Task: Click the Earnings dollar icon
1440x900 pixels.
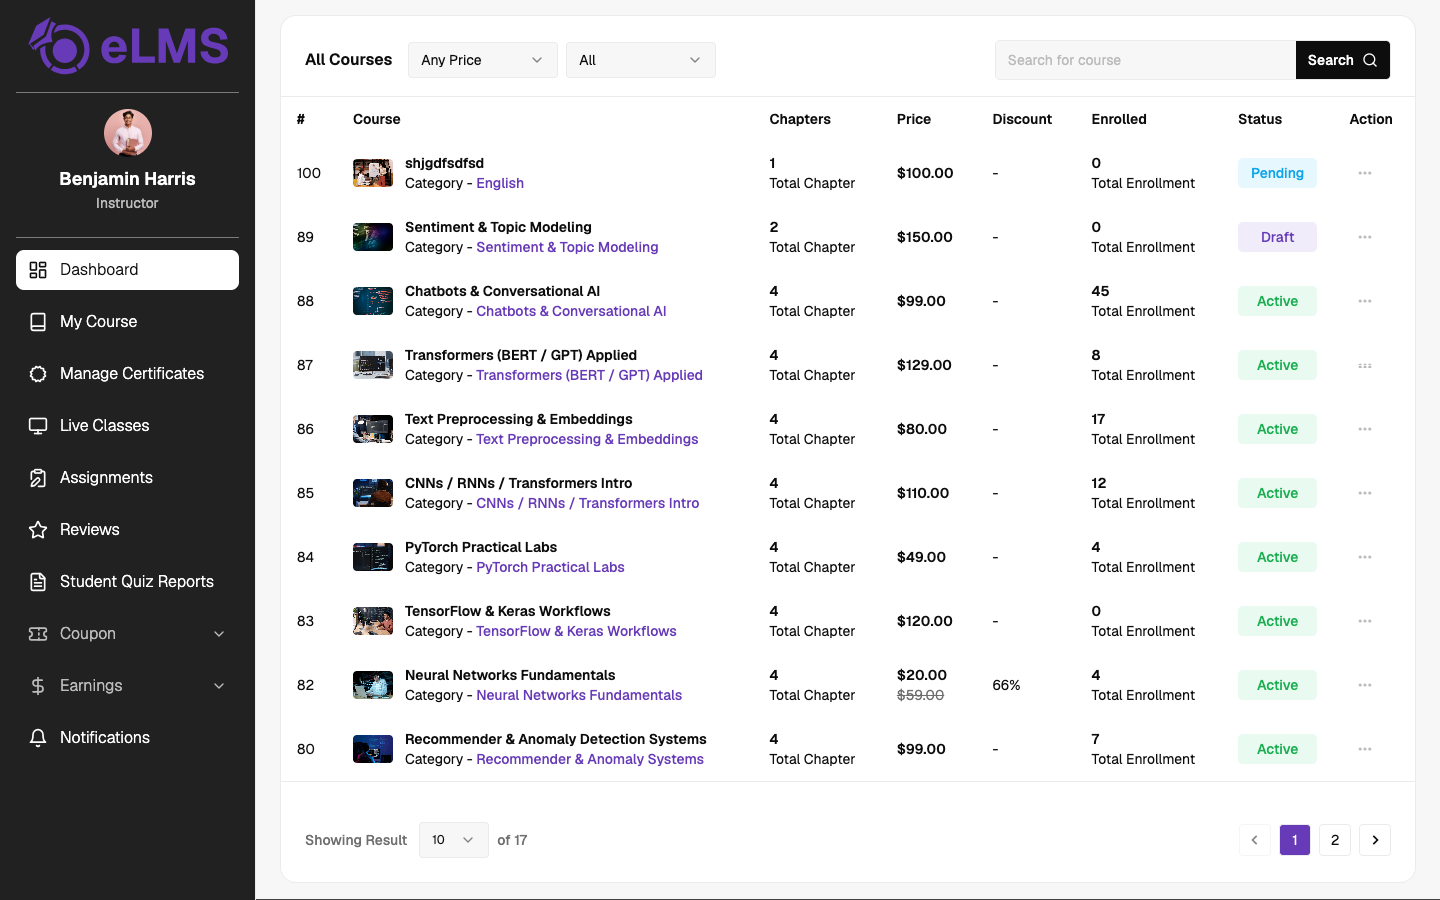Action: (x=38, y=686)
